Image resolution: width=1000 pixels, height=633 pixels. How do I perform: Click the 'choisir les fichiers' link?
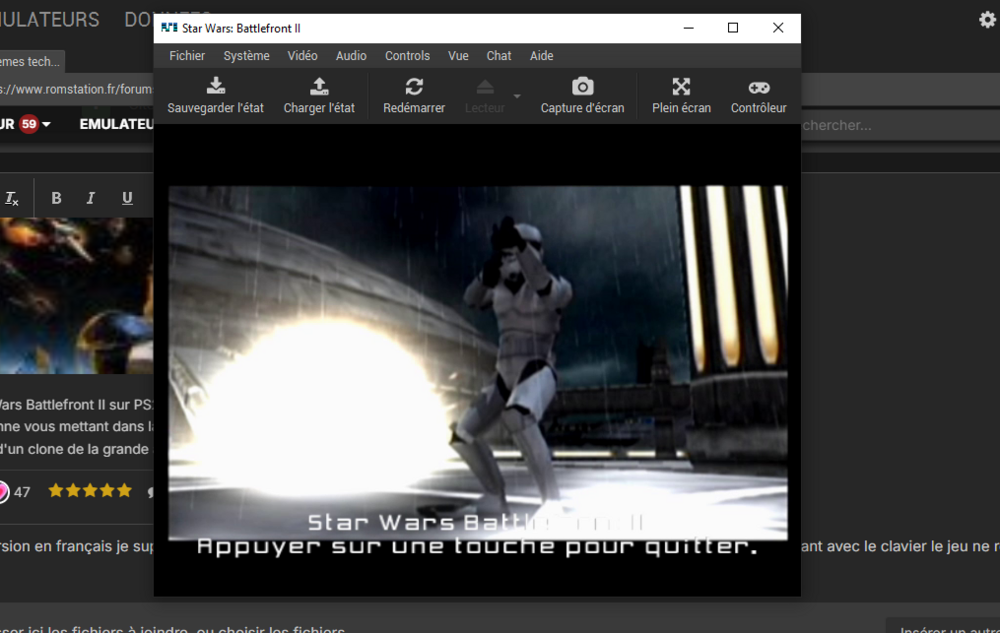[x=281, y=629]
